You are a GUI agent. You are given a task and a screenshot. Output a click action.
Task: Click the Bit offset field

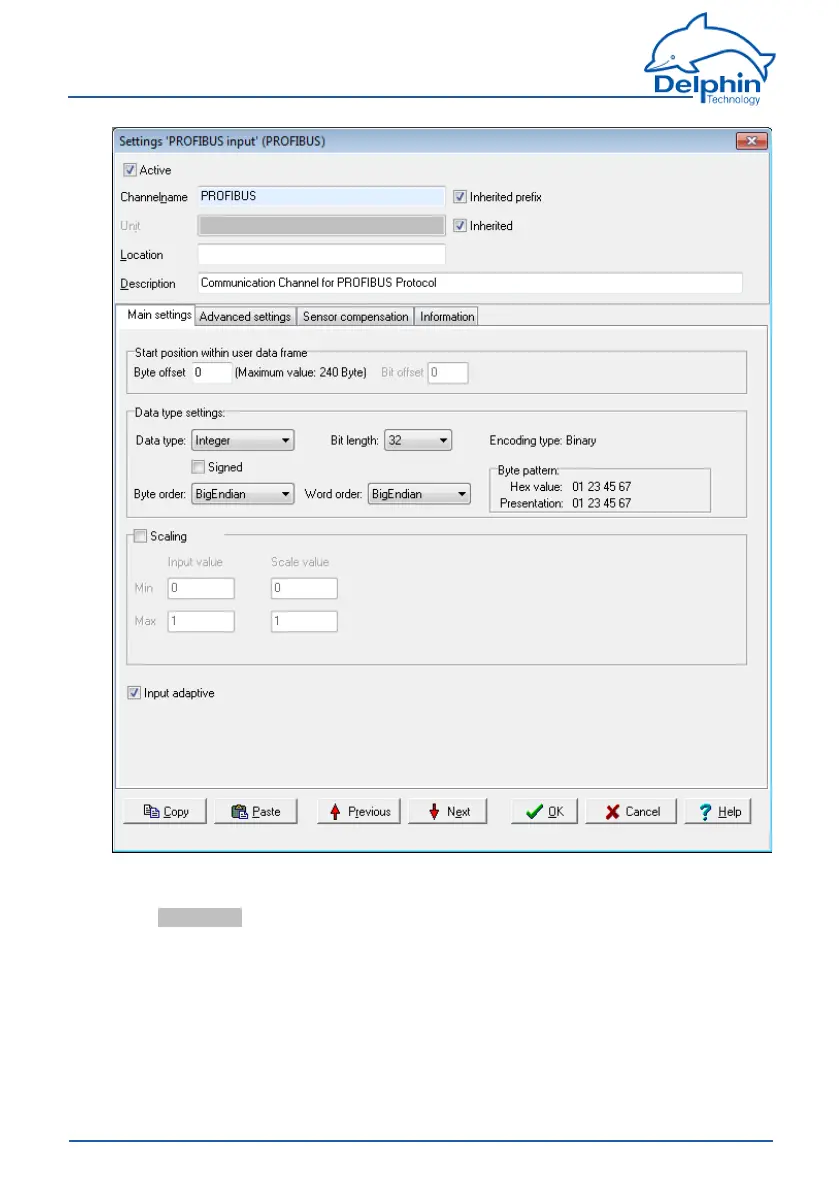click(x=448, y=372)
